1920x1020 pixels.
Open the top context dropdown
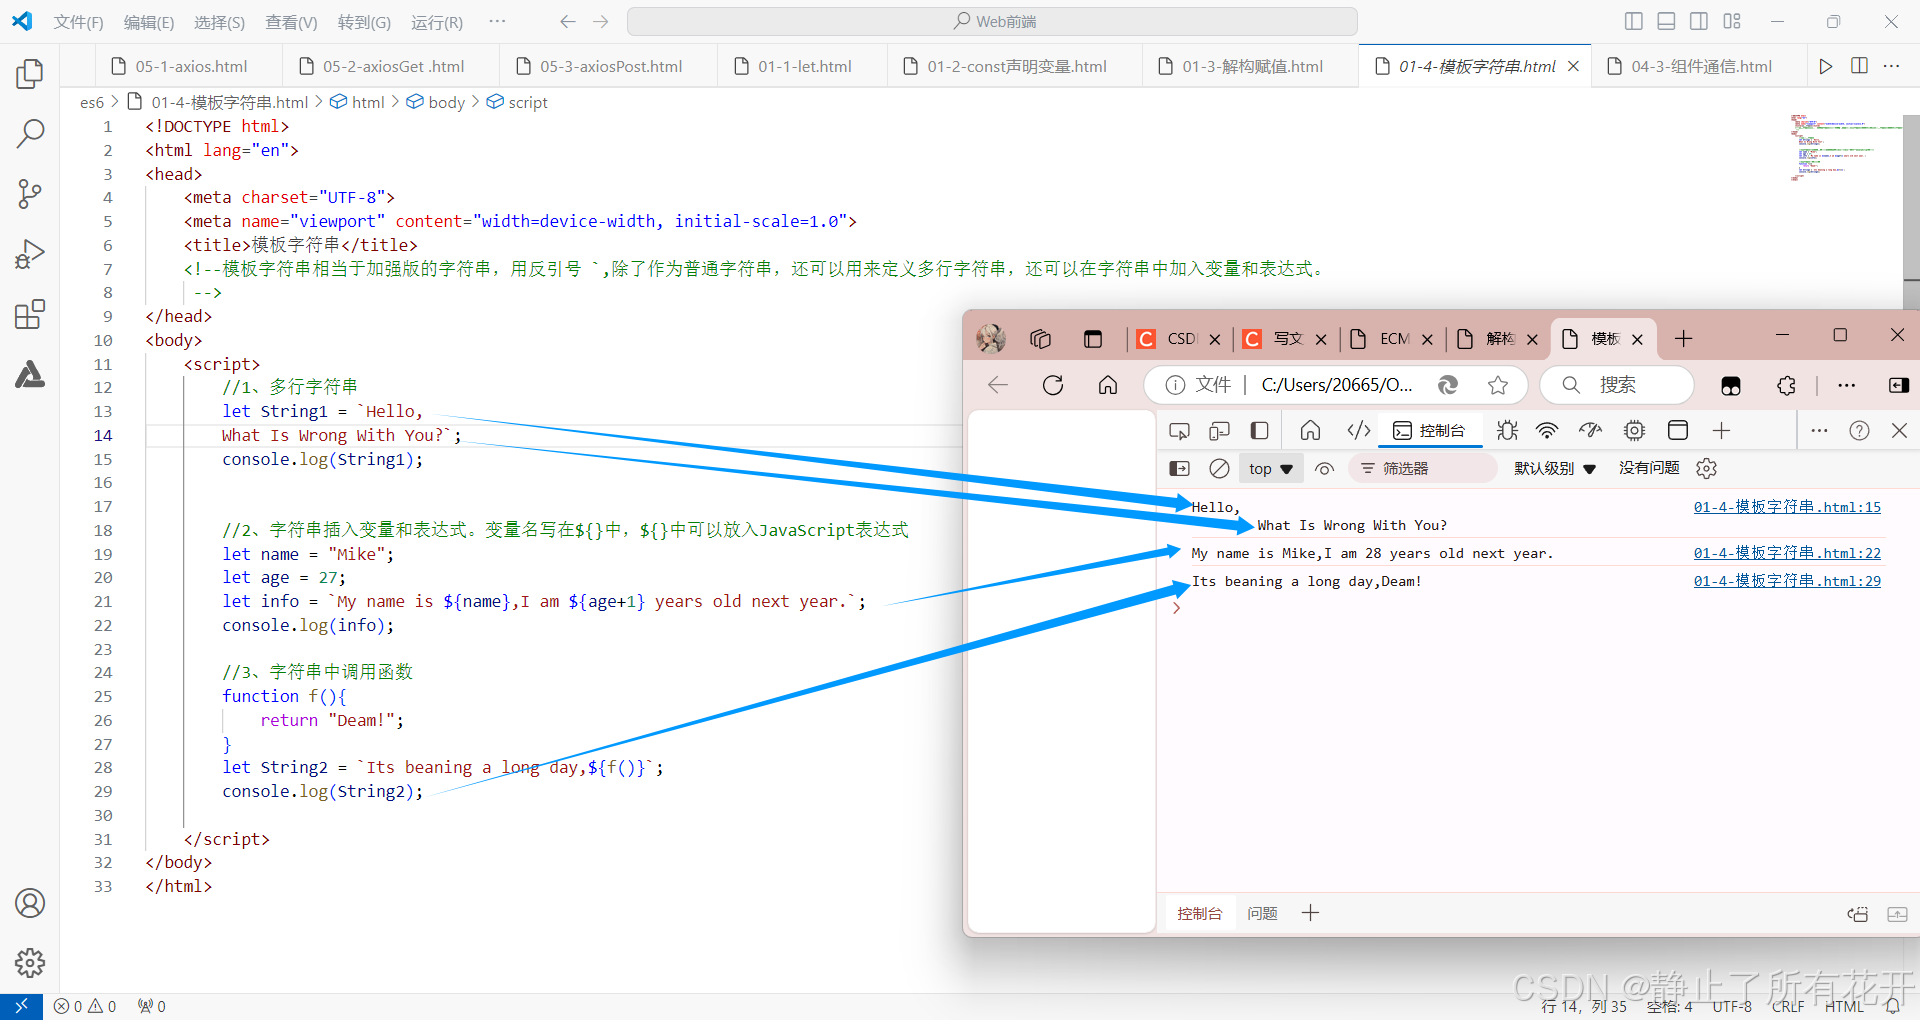[1271, 468]
